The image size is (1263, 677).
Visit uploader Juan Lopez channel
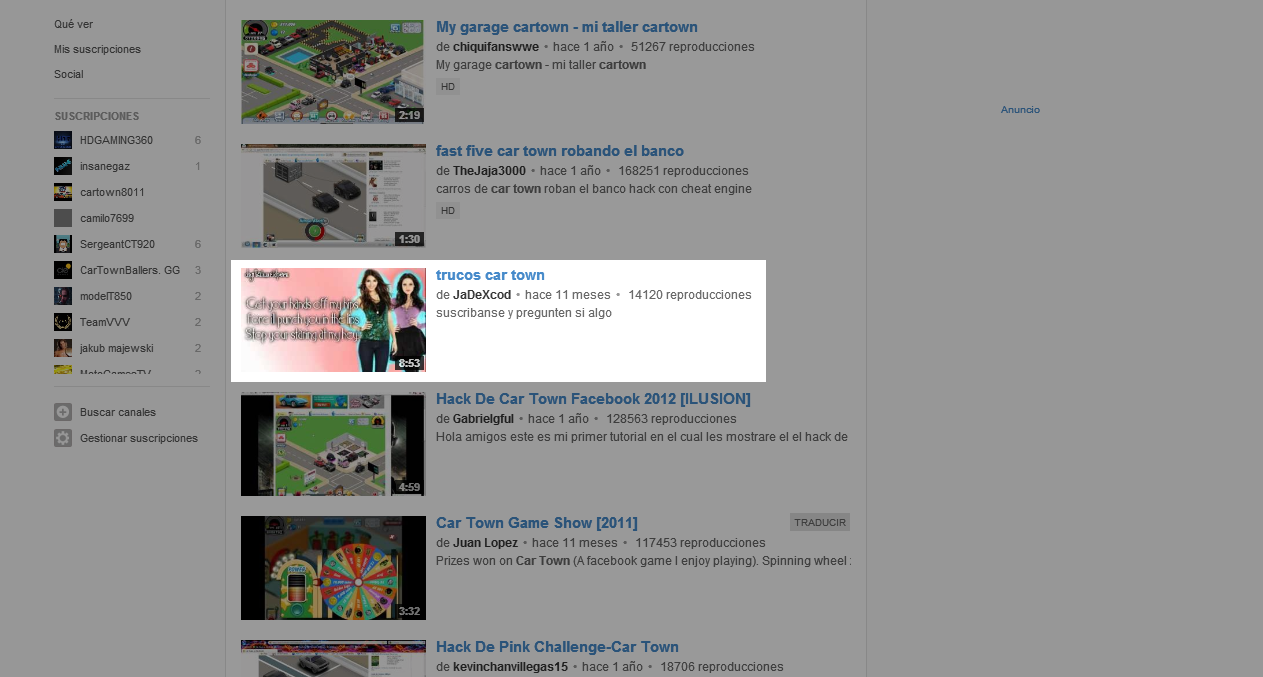486,543
